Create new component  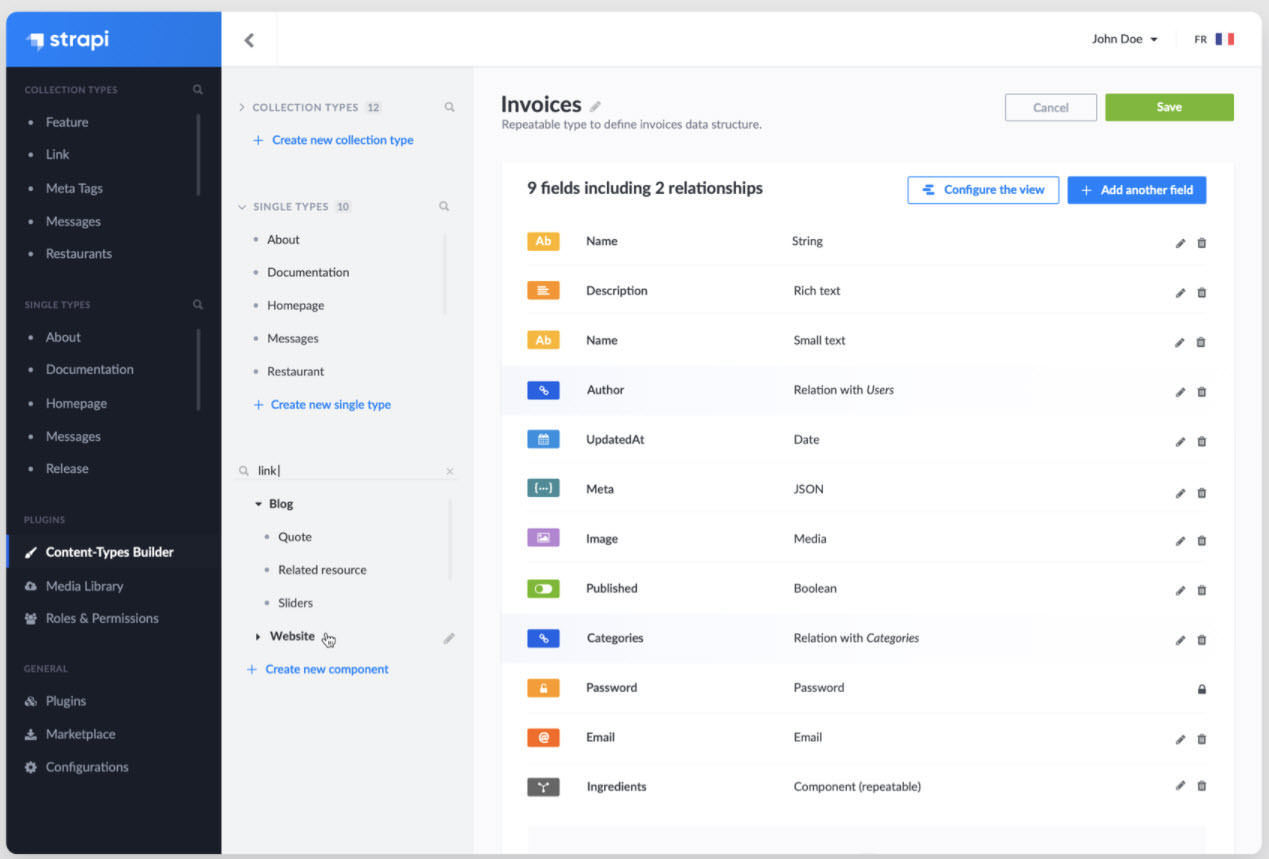pyautogui.click(x=318, y=669)
